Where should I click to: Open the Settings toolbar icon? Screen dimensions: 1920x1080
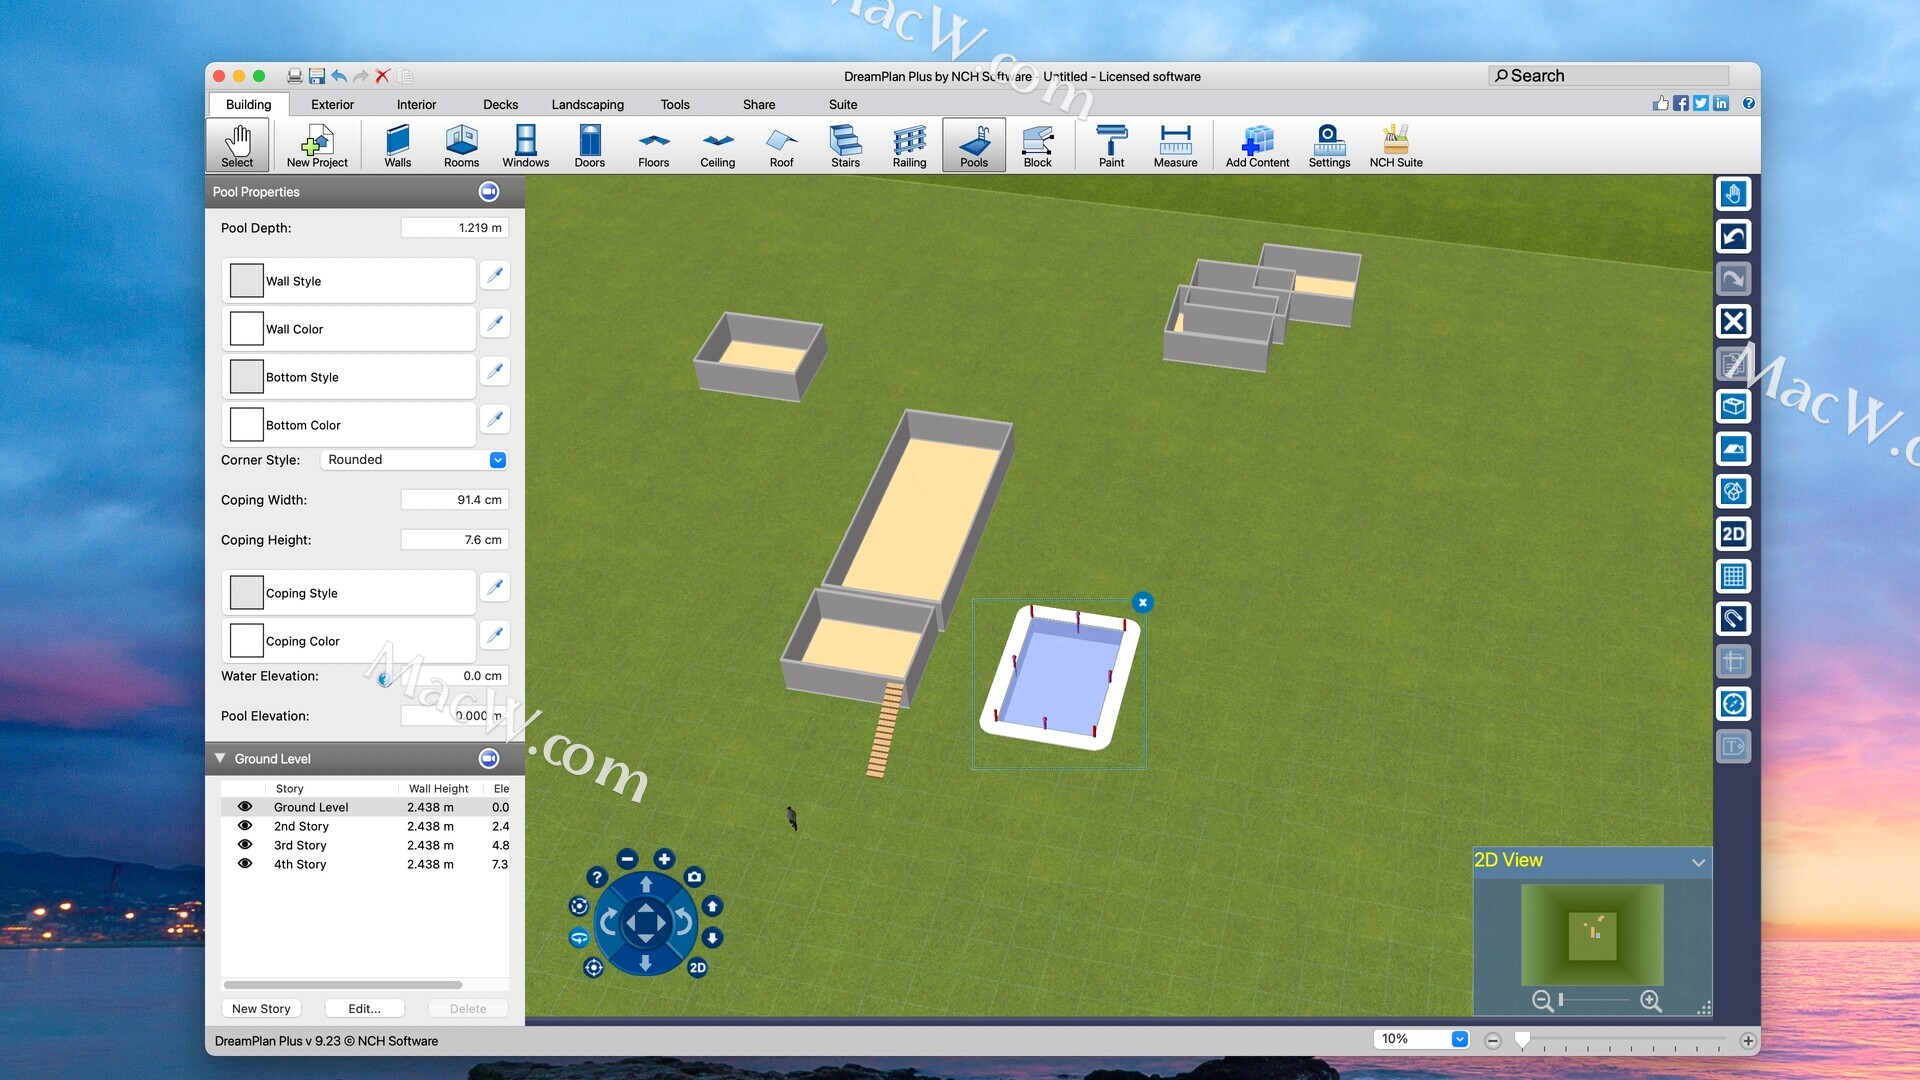pyautogui.click(x=1329, y=146)
